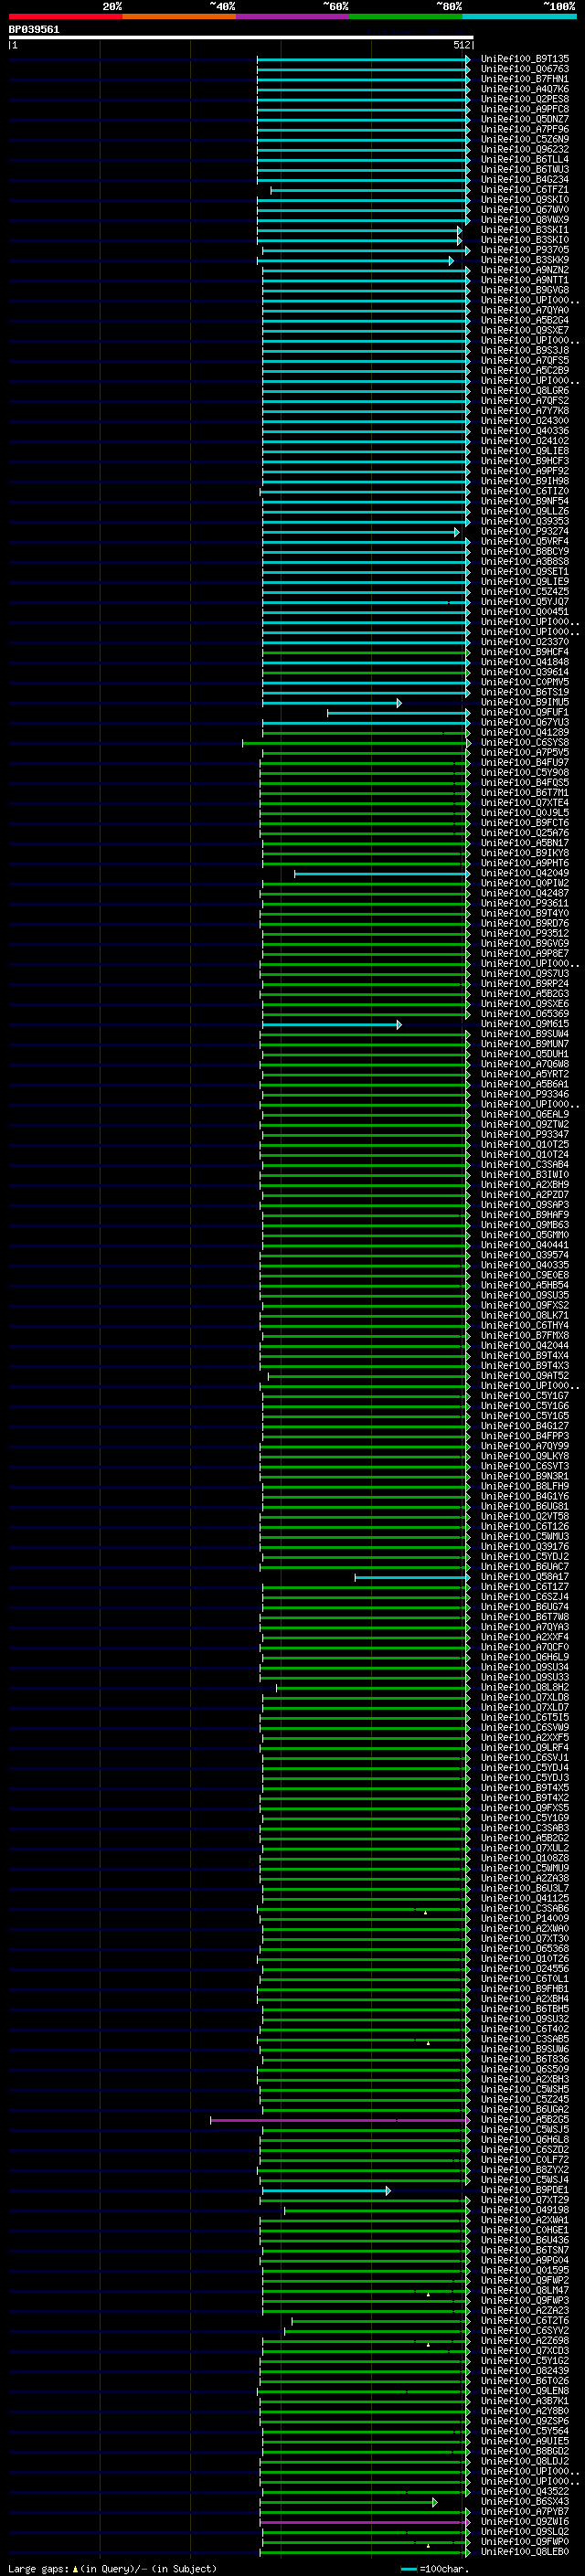Viewport: 585px width, 2576px height.
Task: Click the short cyan alignment bar for UniRef100_B9IMU5
Action: 332,703
